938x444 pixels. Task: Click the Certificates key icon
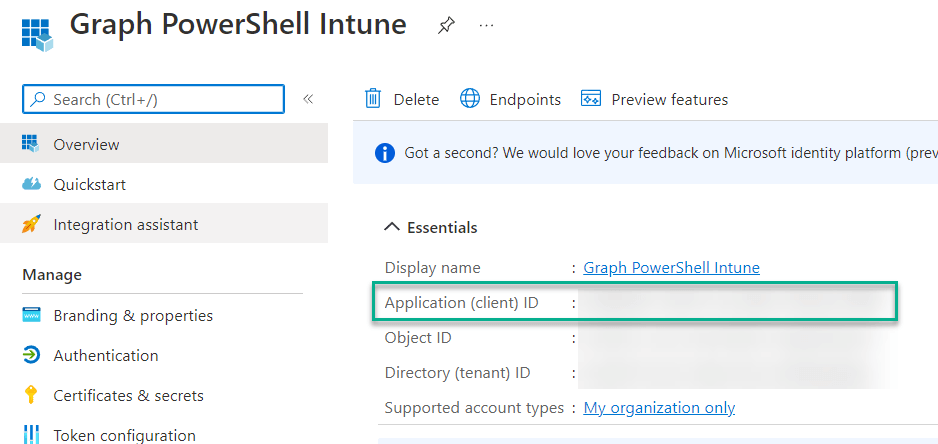tap(31, 396)
